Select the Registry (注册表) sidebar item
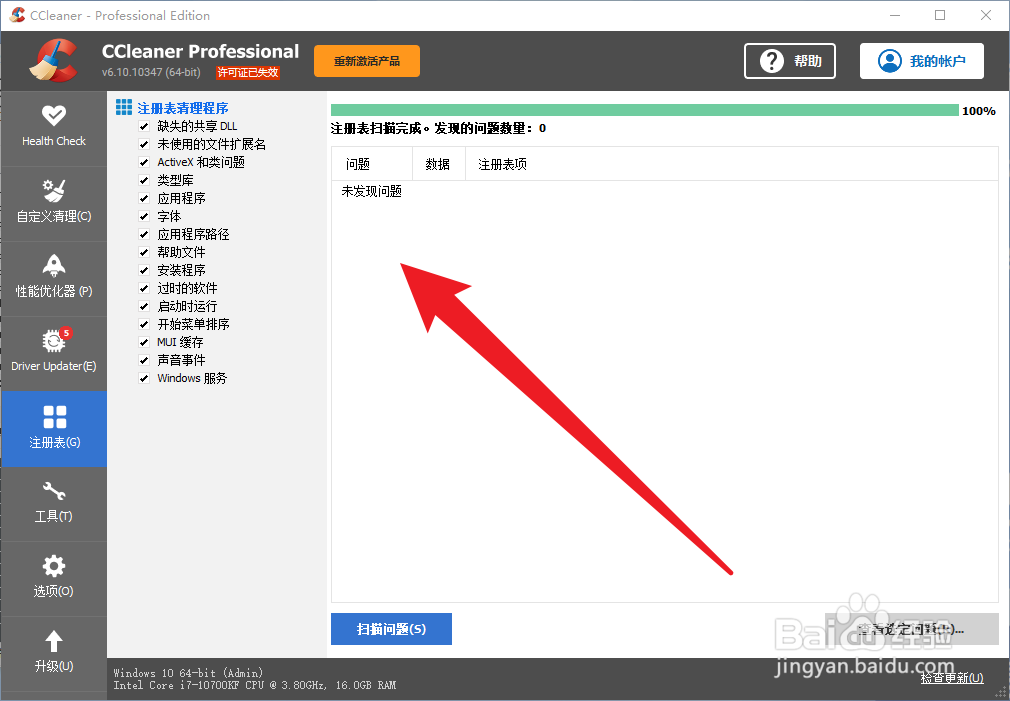Screen dimensions: 1010x701 point(53,428)
